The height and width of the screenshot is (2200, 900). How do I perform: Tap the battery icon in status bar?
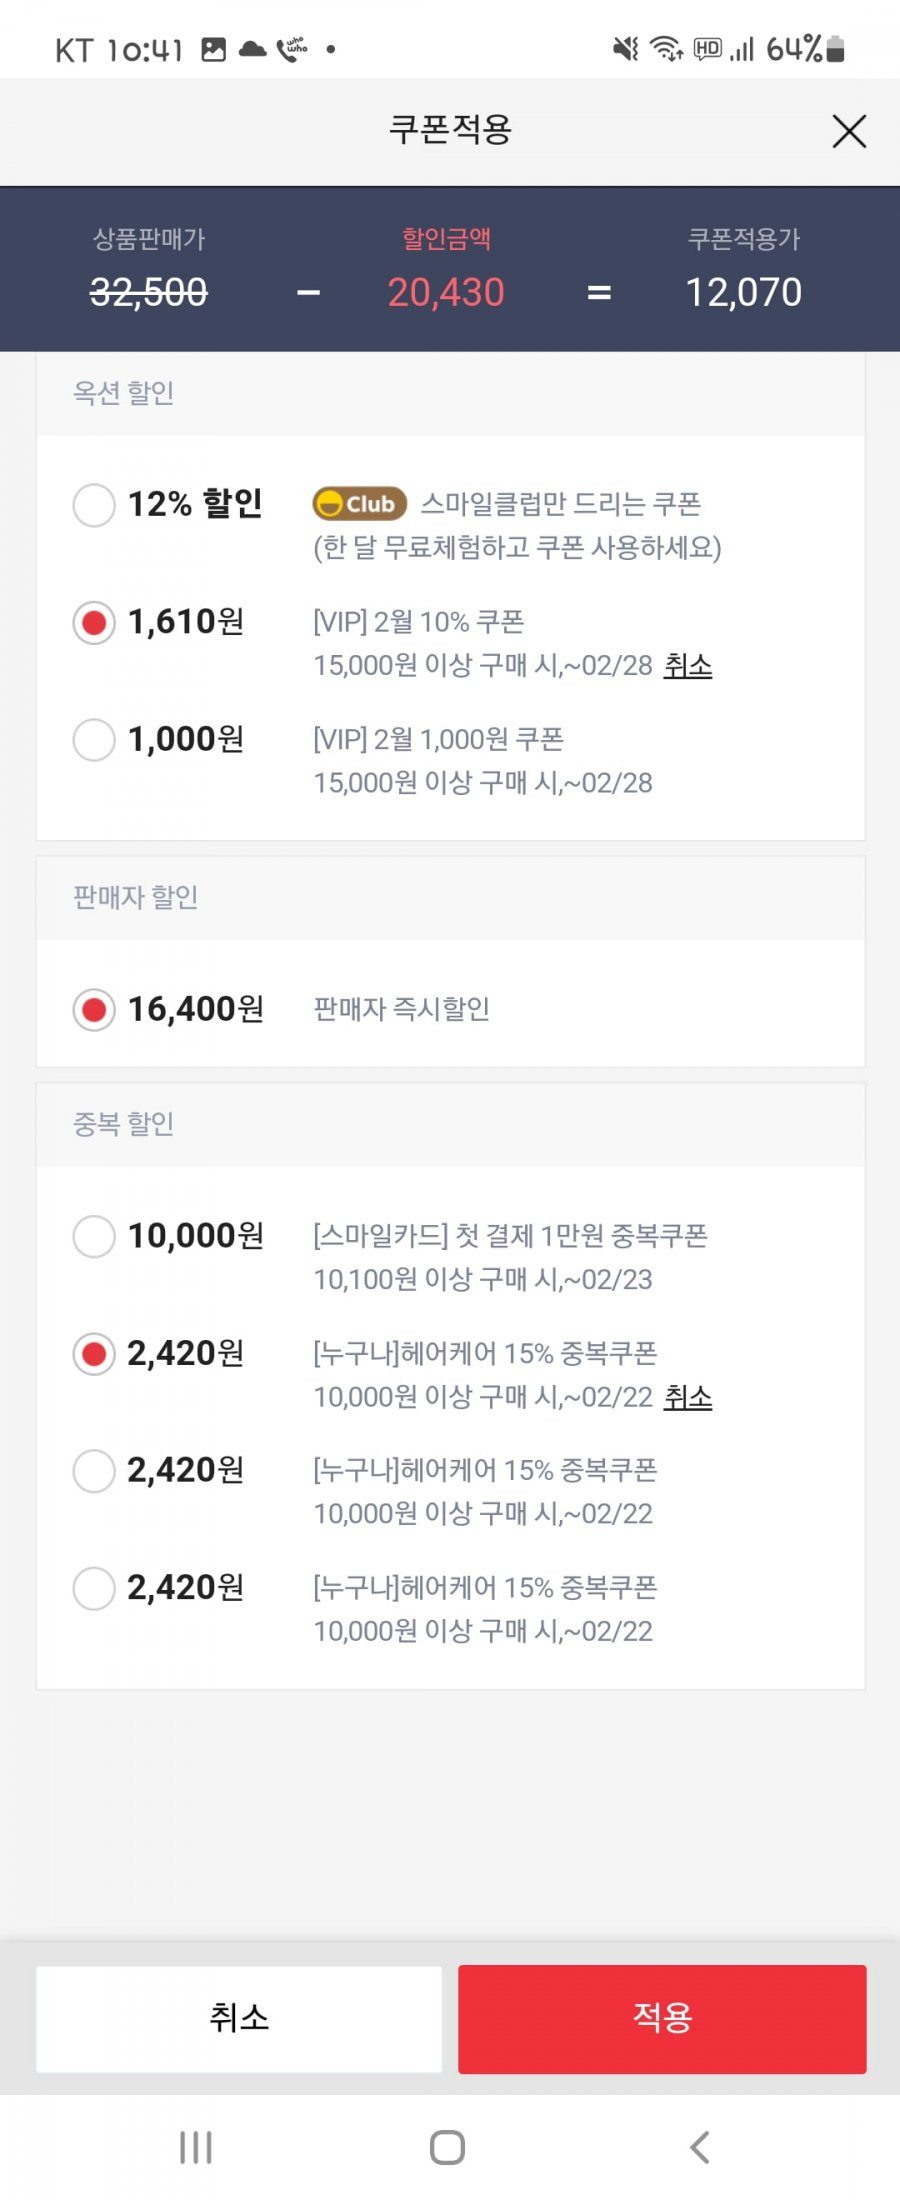click(836, 48)
